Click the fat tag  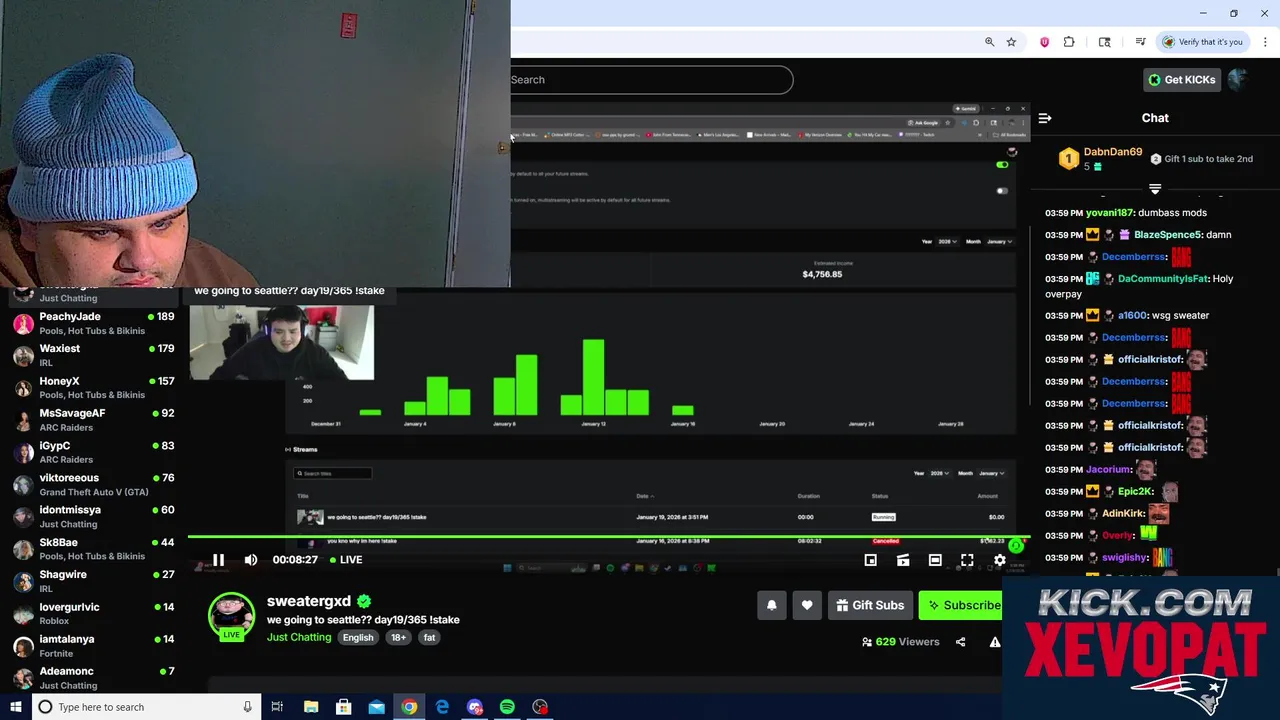click(x=429, y=638)
